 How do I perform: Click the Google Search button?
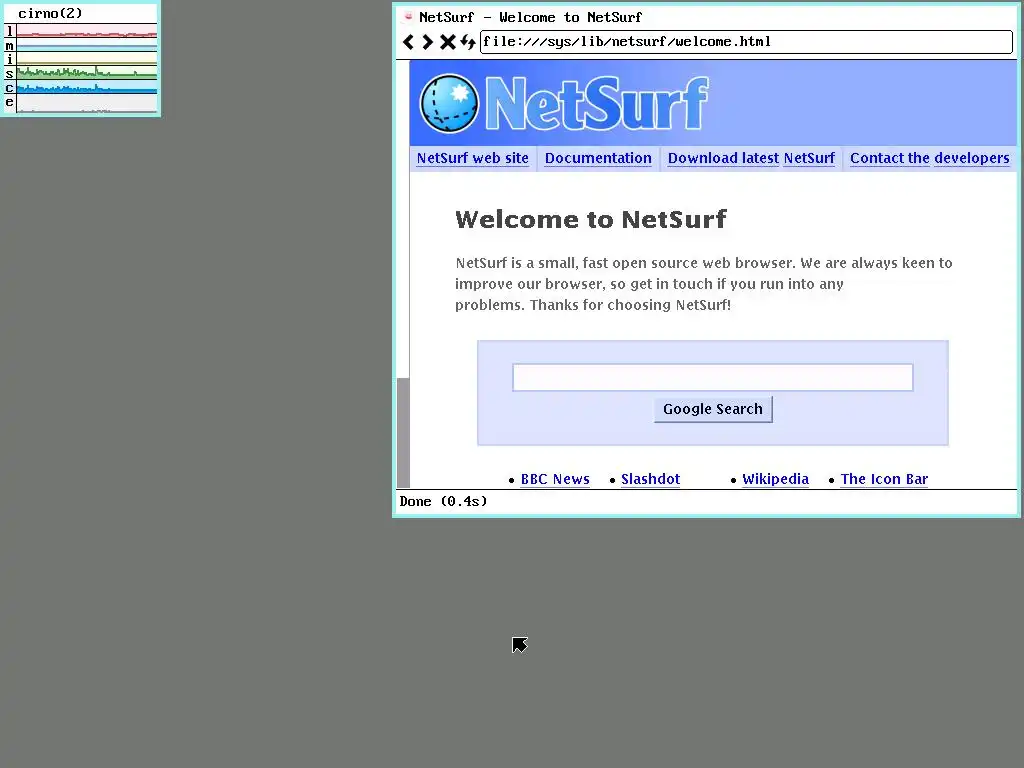[x=713, y=409]
